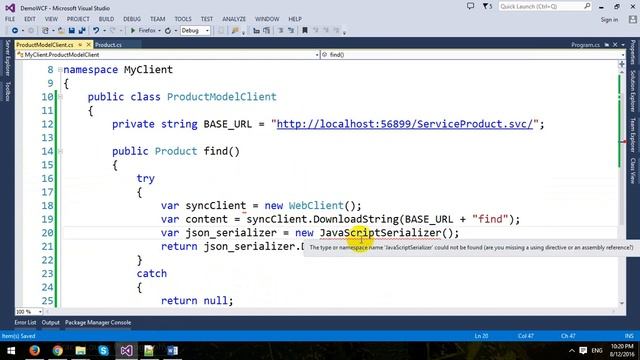Screen dimensions: 640x360
Task: Open the DEBUG menu
Action: point(132,19)
